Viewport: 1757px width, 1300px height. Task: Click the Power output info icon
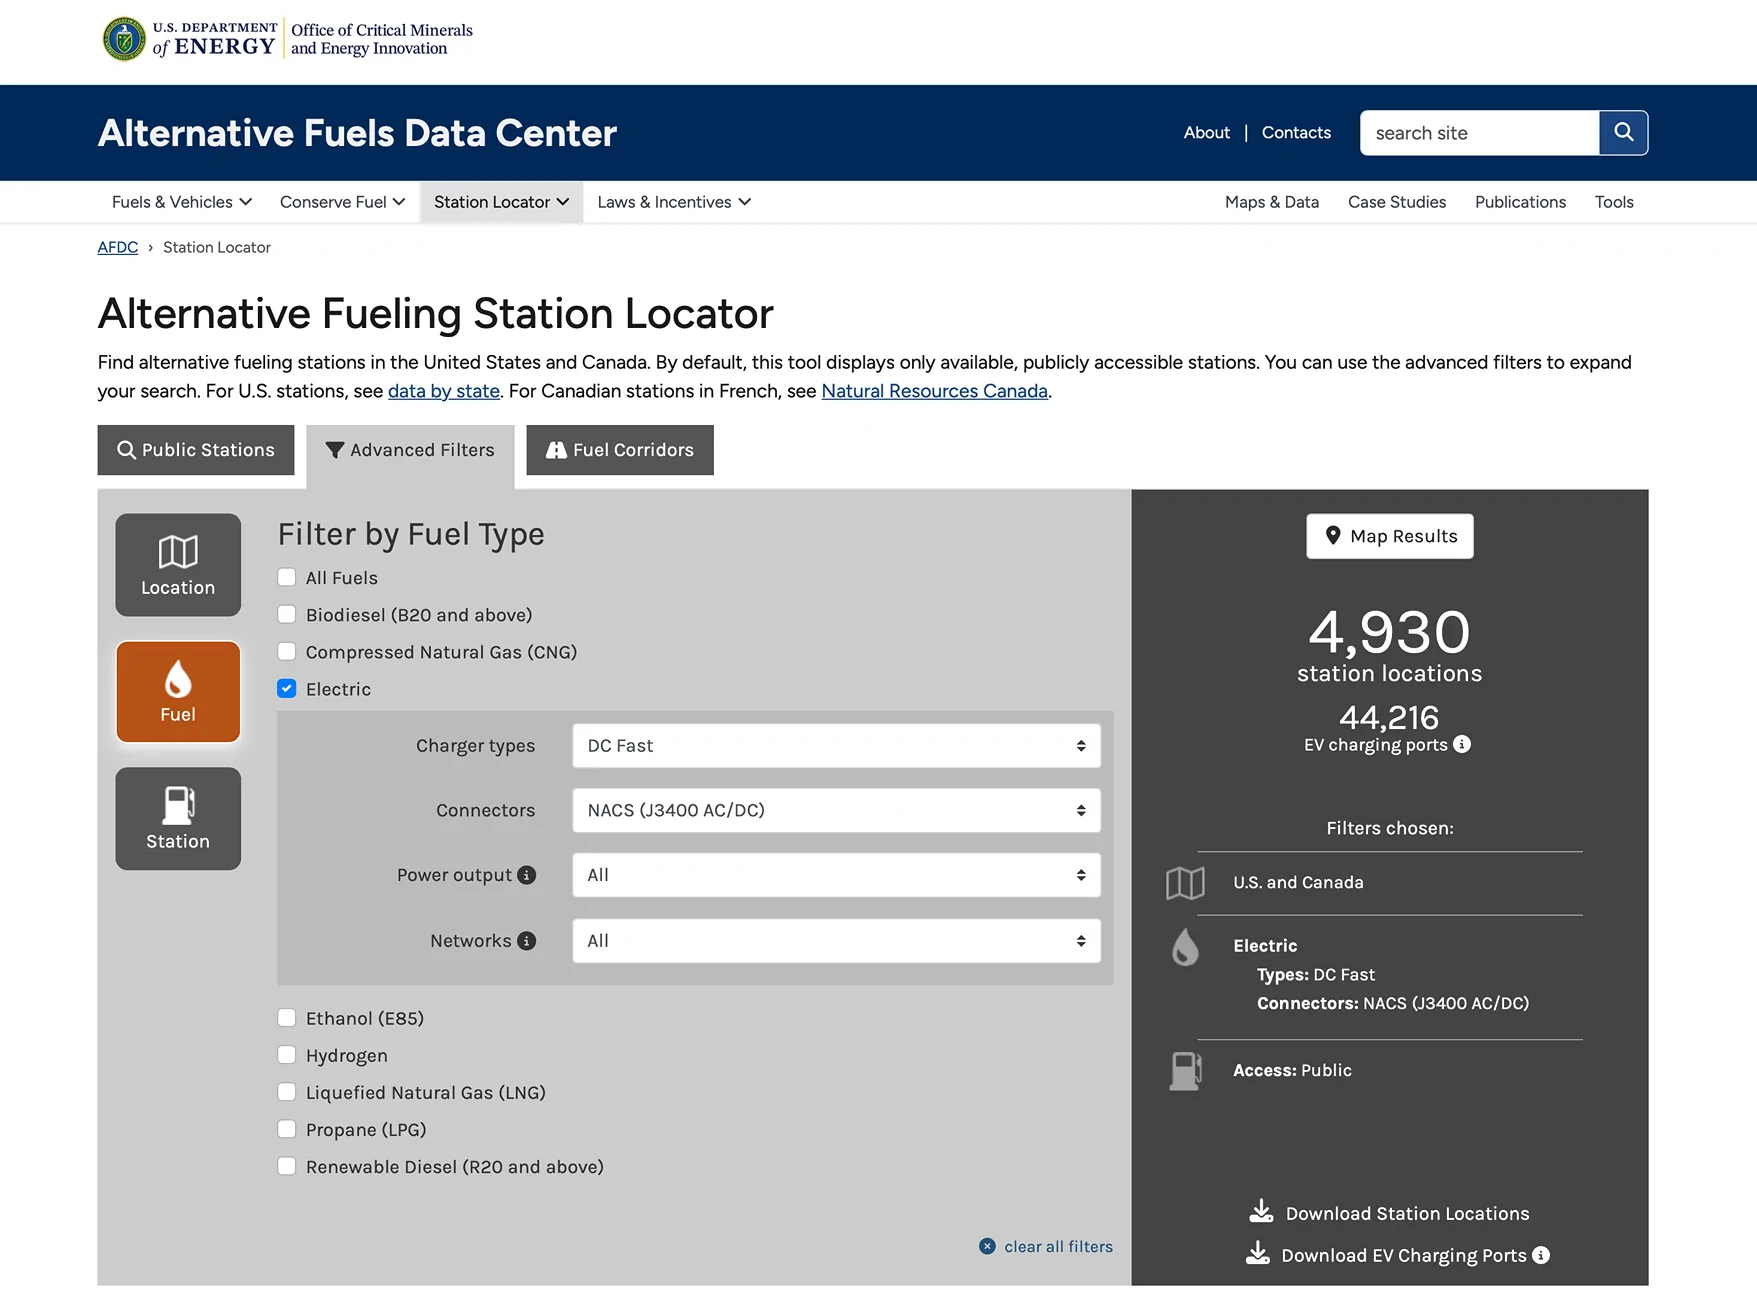pos(527,875)
